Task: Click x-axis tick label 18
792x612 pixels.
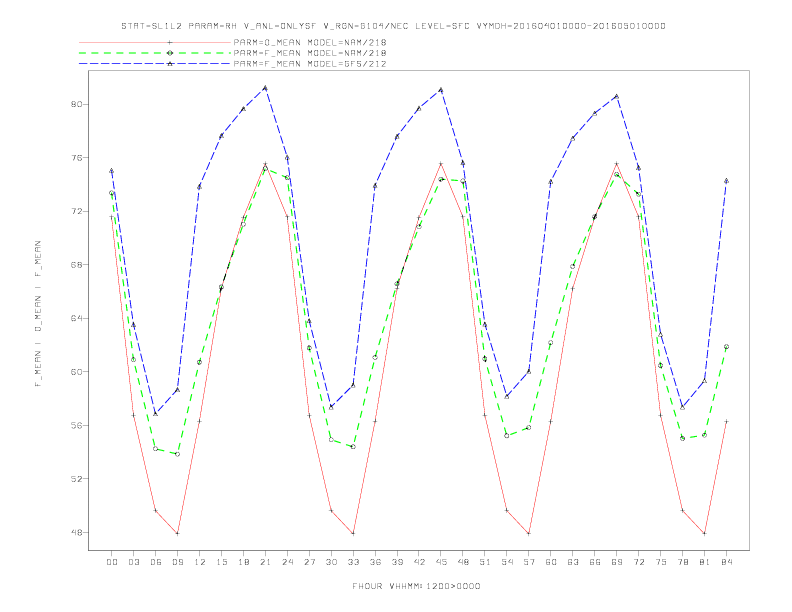Action: click(243, 562)
